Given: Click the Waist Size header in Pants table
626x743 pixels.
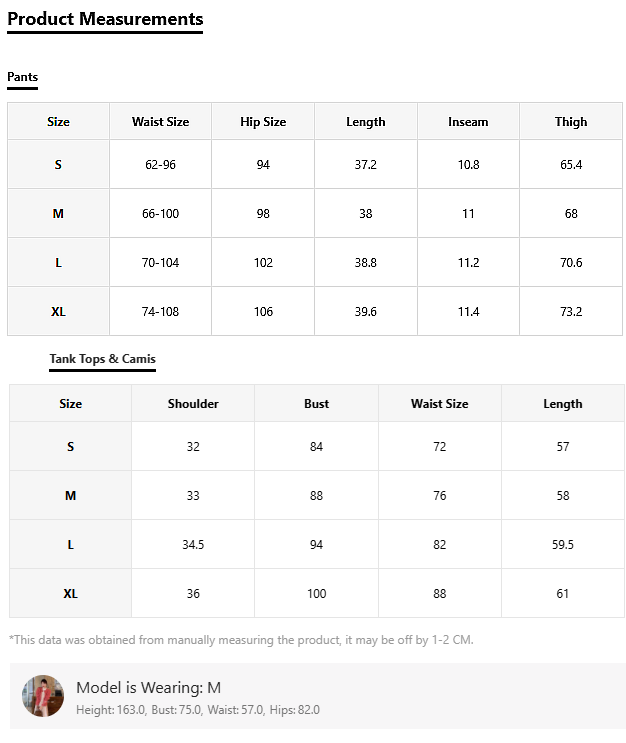Looking at the screenshot, I should point(160,122).
